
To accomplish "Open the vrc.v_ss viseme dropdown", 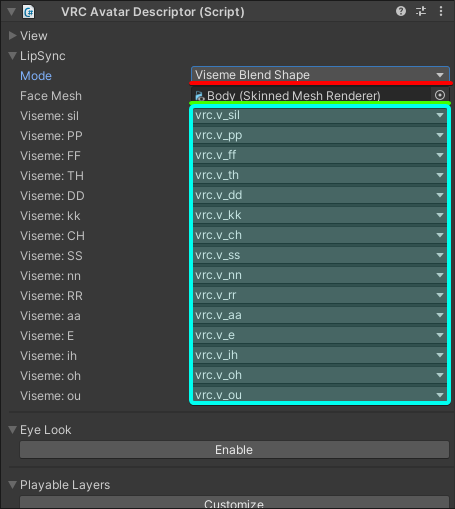I will coord(320,255).
